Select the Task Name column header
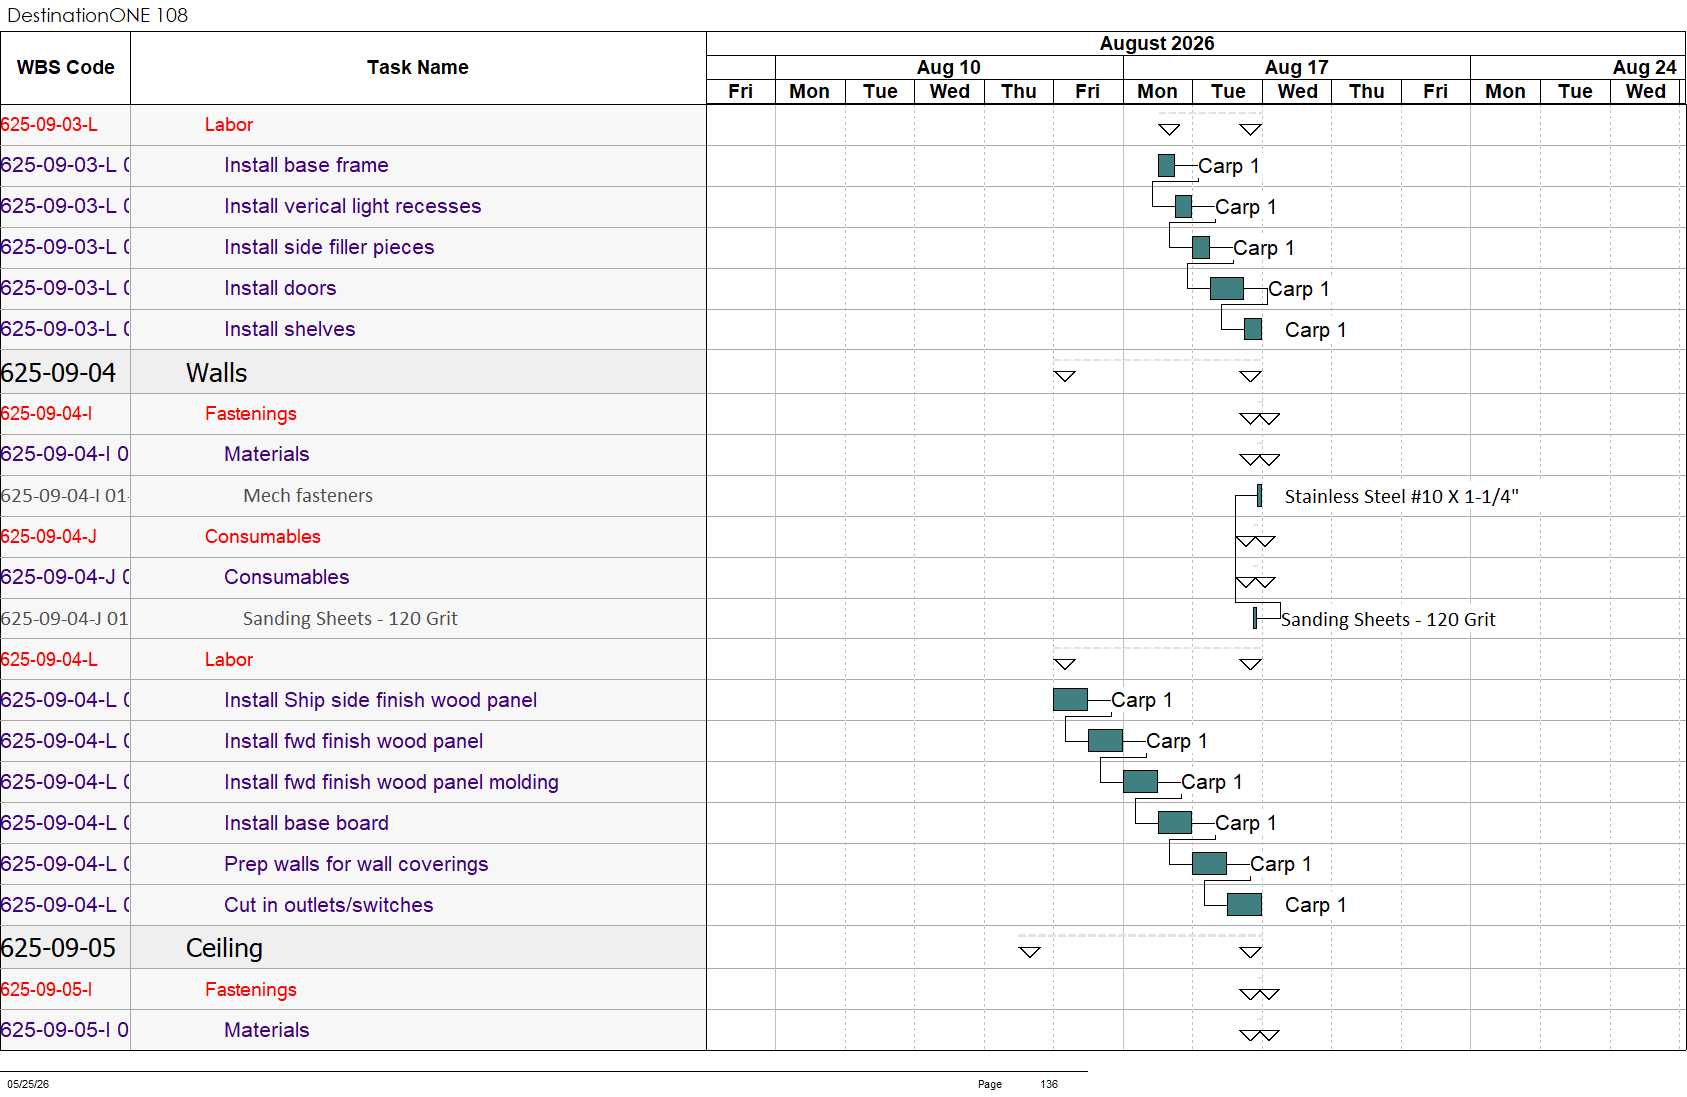This screenshot has width=1687, height=1097. pyautogui.click(x=418, y=67)
